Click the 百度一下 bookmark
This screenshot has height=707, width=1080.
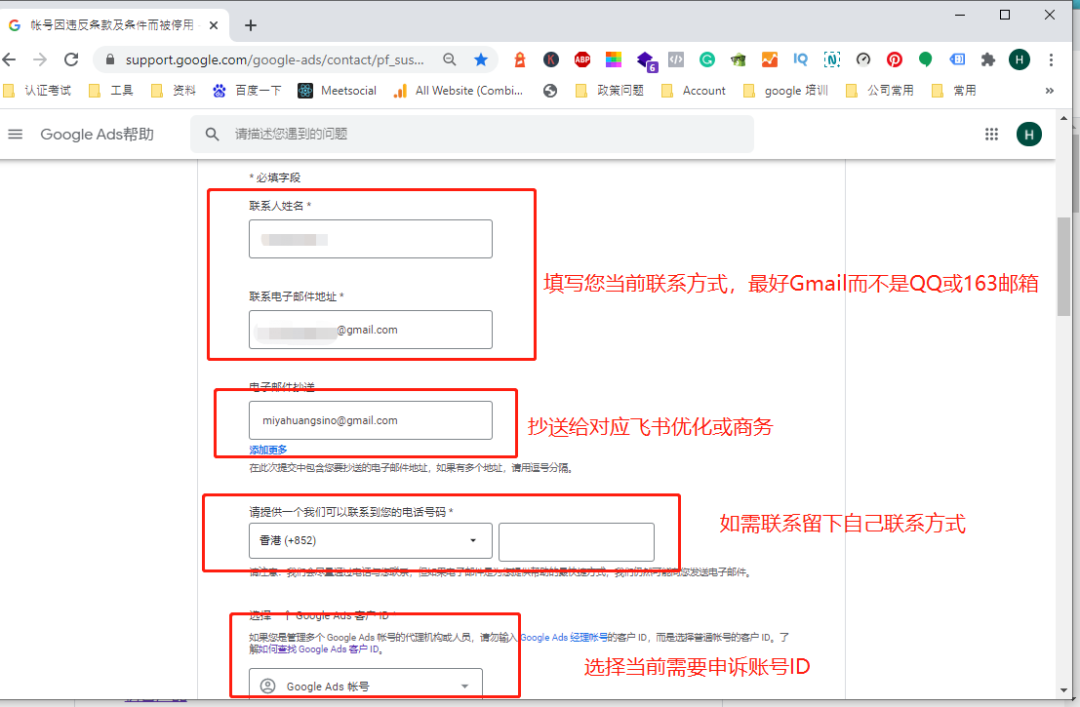(x=247, y=91)
